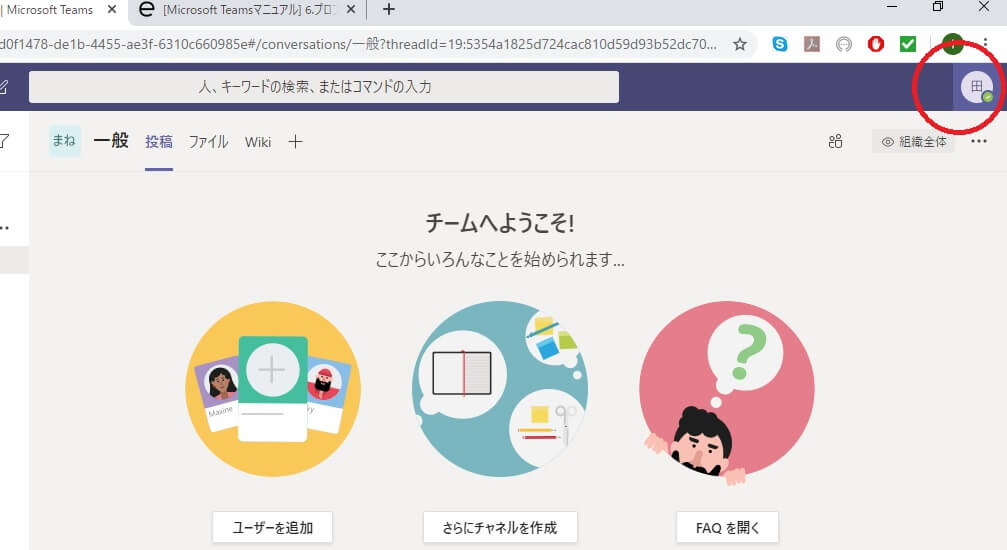The height and width of the screenshot is (550, 1007).
Task: Focus the Teams search and command box
Action: (x=323, y=87)
